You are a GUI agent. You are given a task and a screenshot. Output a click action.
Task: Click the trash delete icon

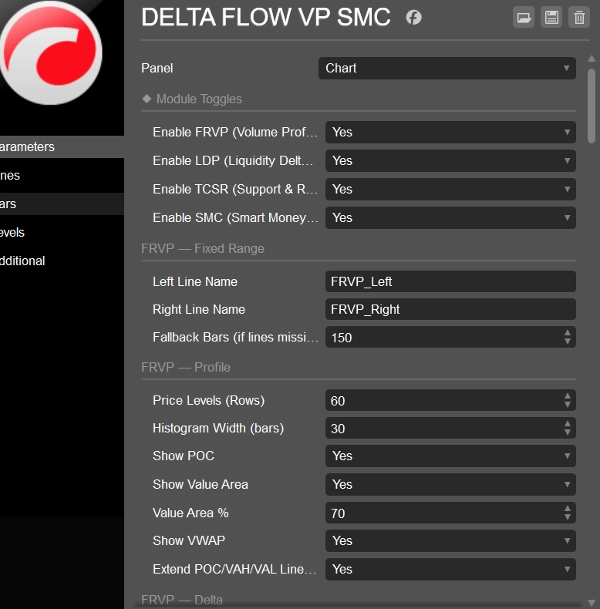579,17
